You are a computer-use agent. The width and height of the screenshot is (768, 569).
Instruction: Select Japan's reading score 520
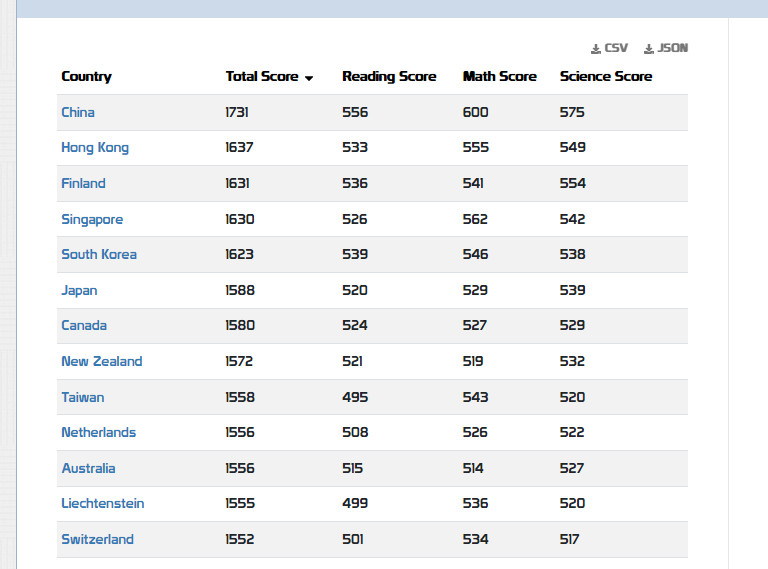pyautogui.click(x=355, y=290)
